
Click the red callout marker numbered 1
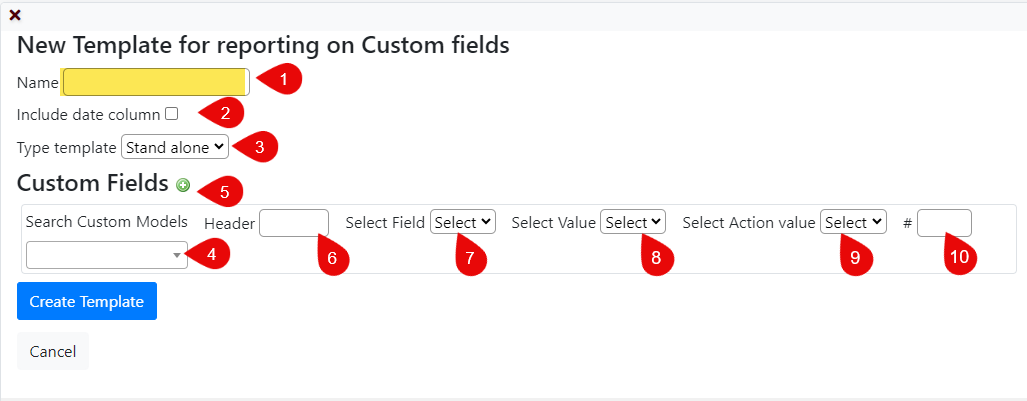[279, 79]
